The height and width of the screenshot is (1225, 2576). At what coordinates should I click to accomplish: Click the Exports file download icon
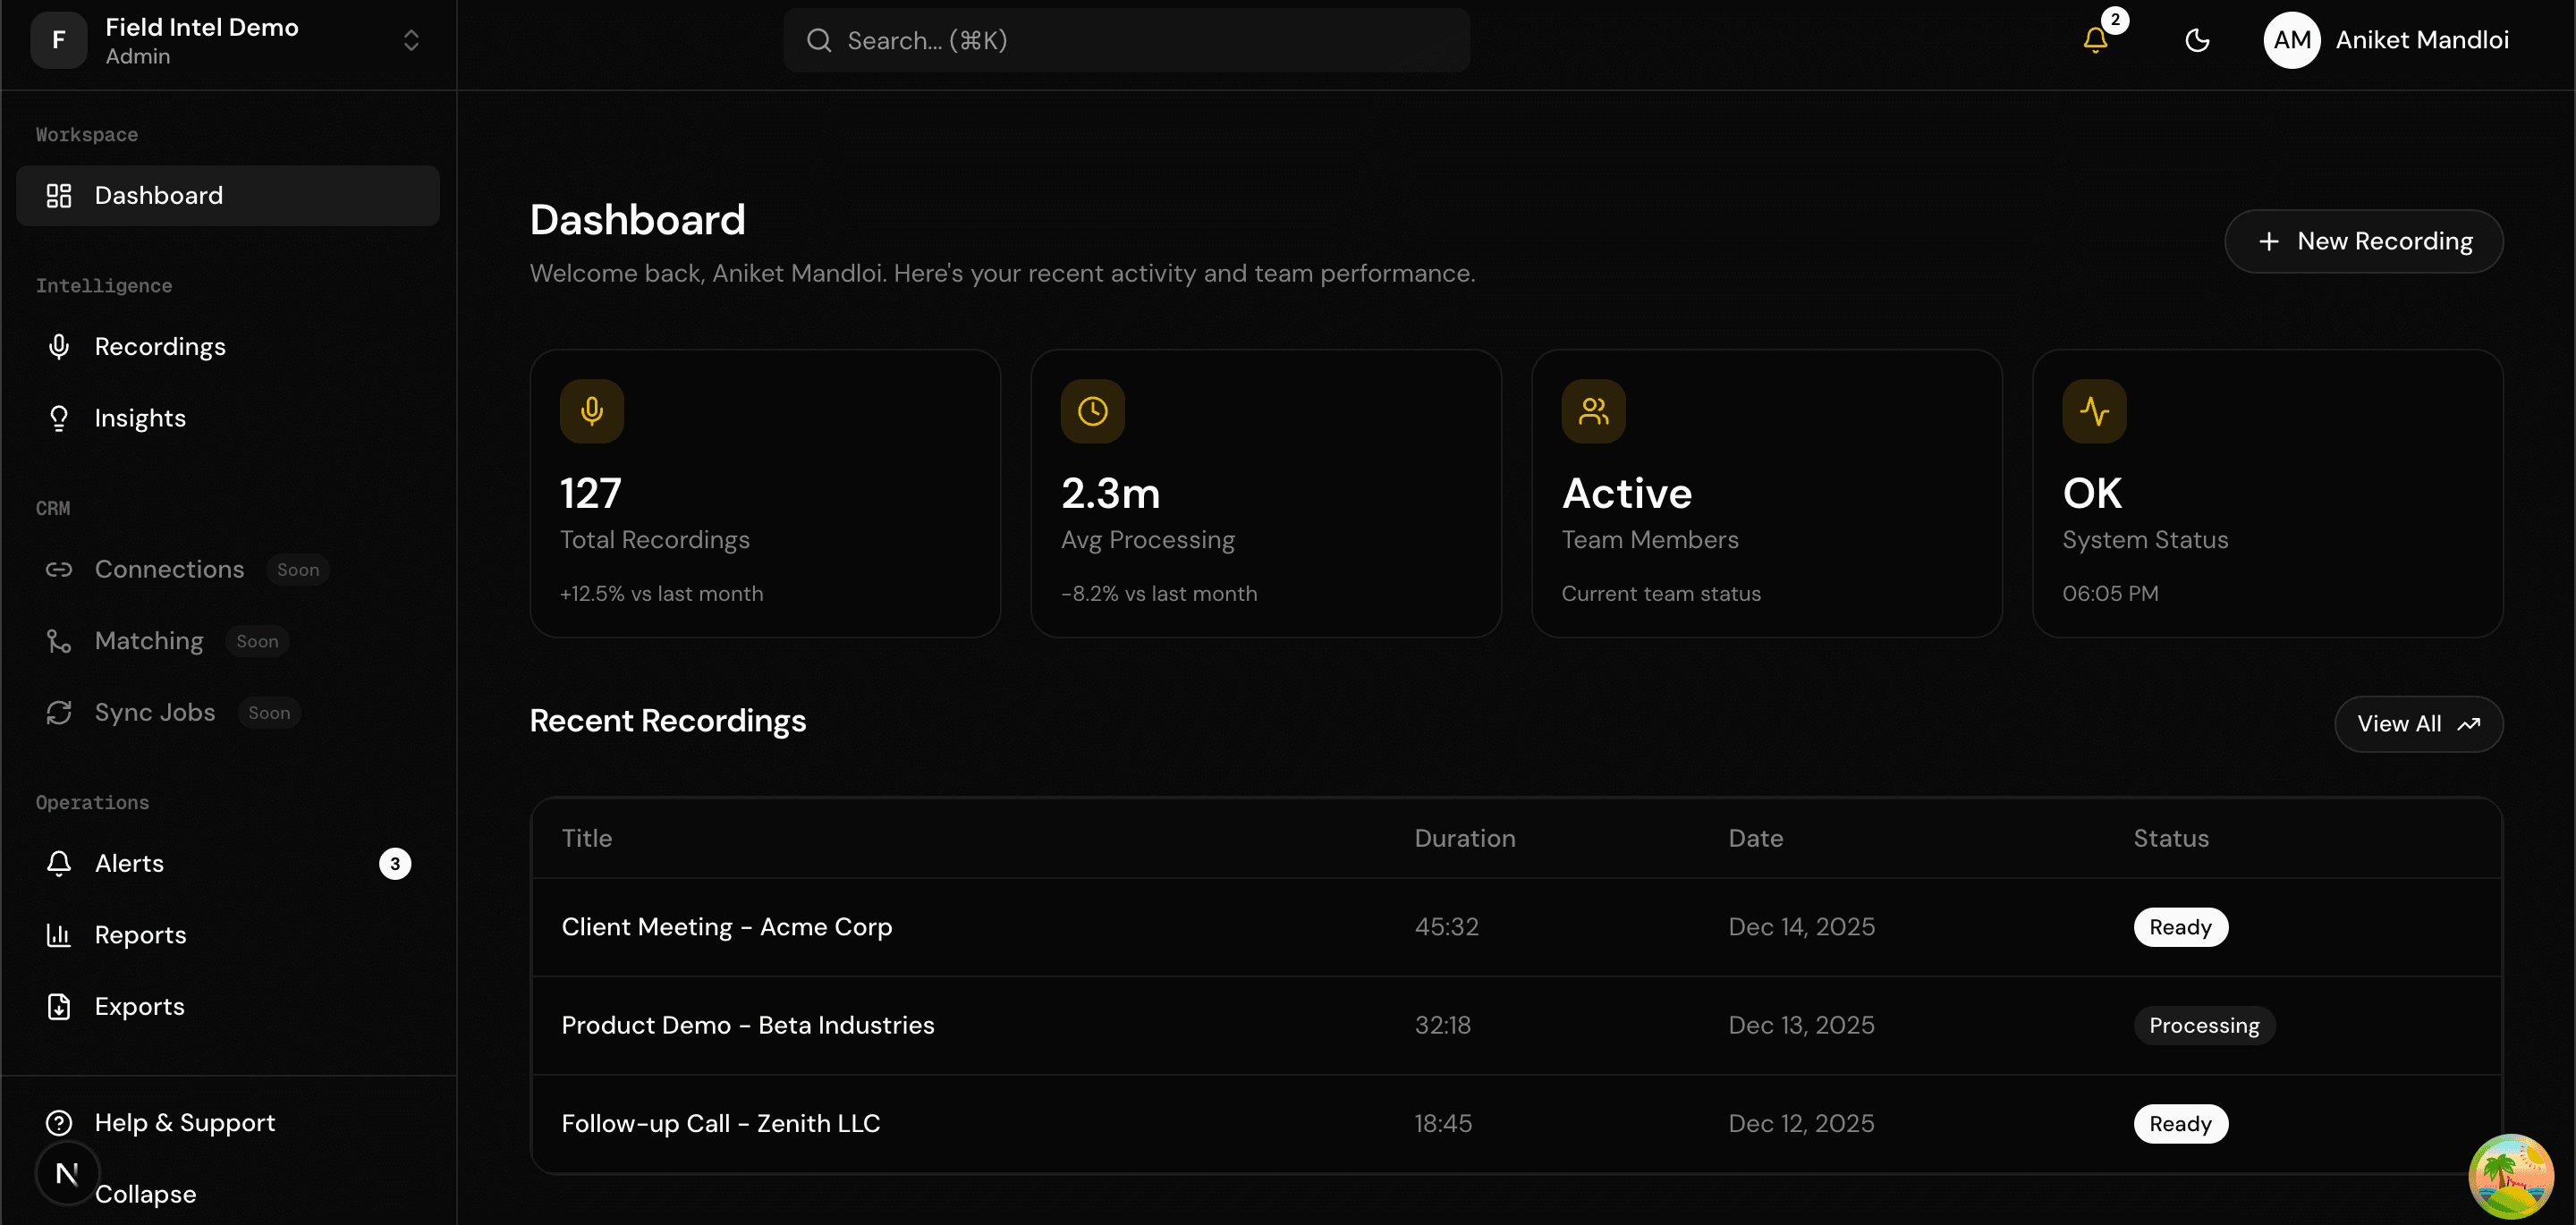(59, 1006)
